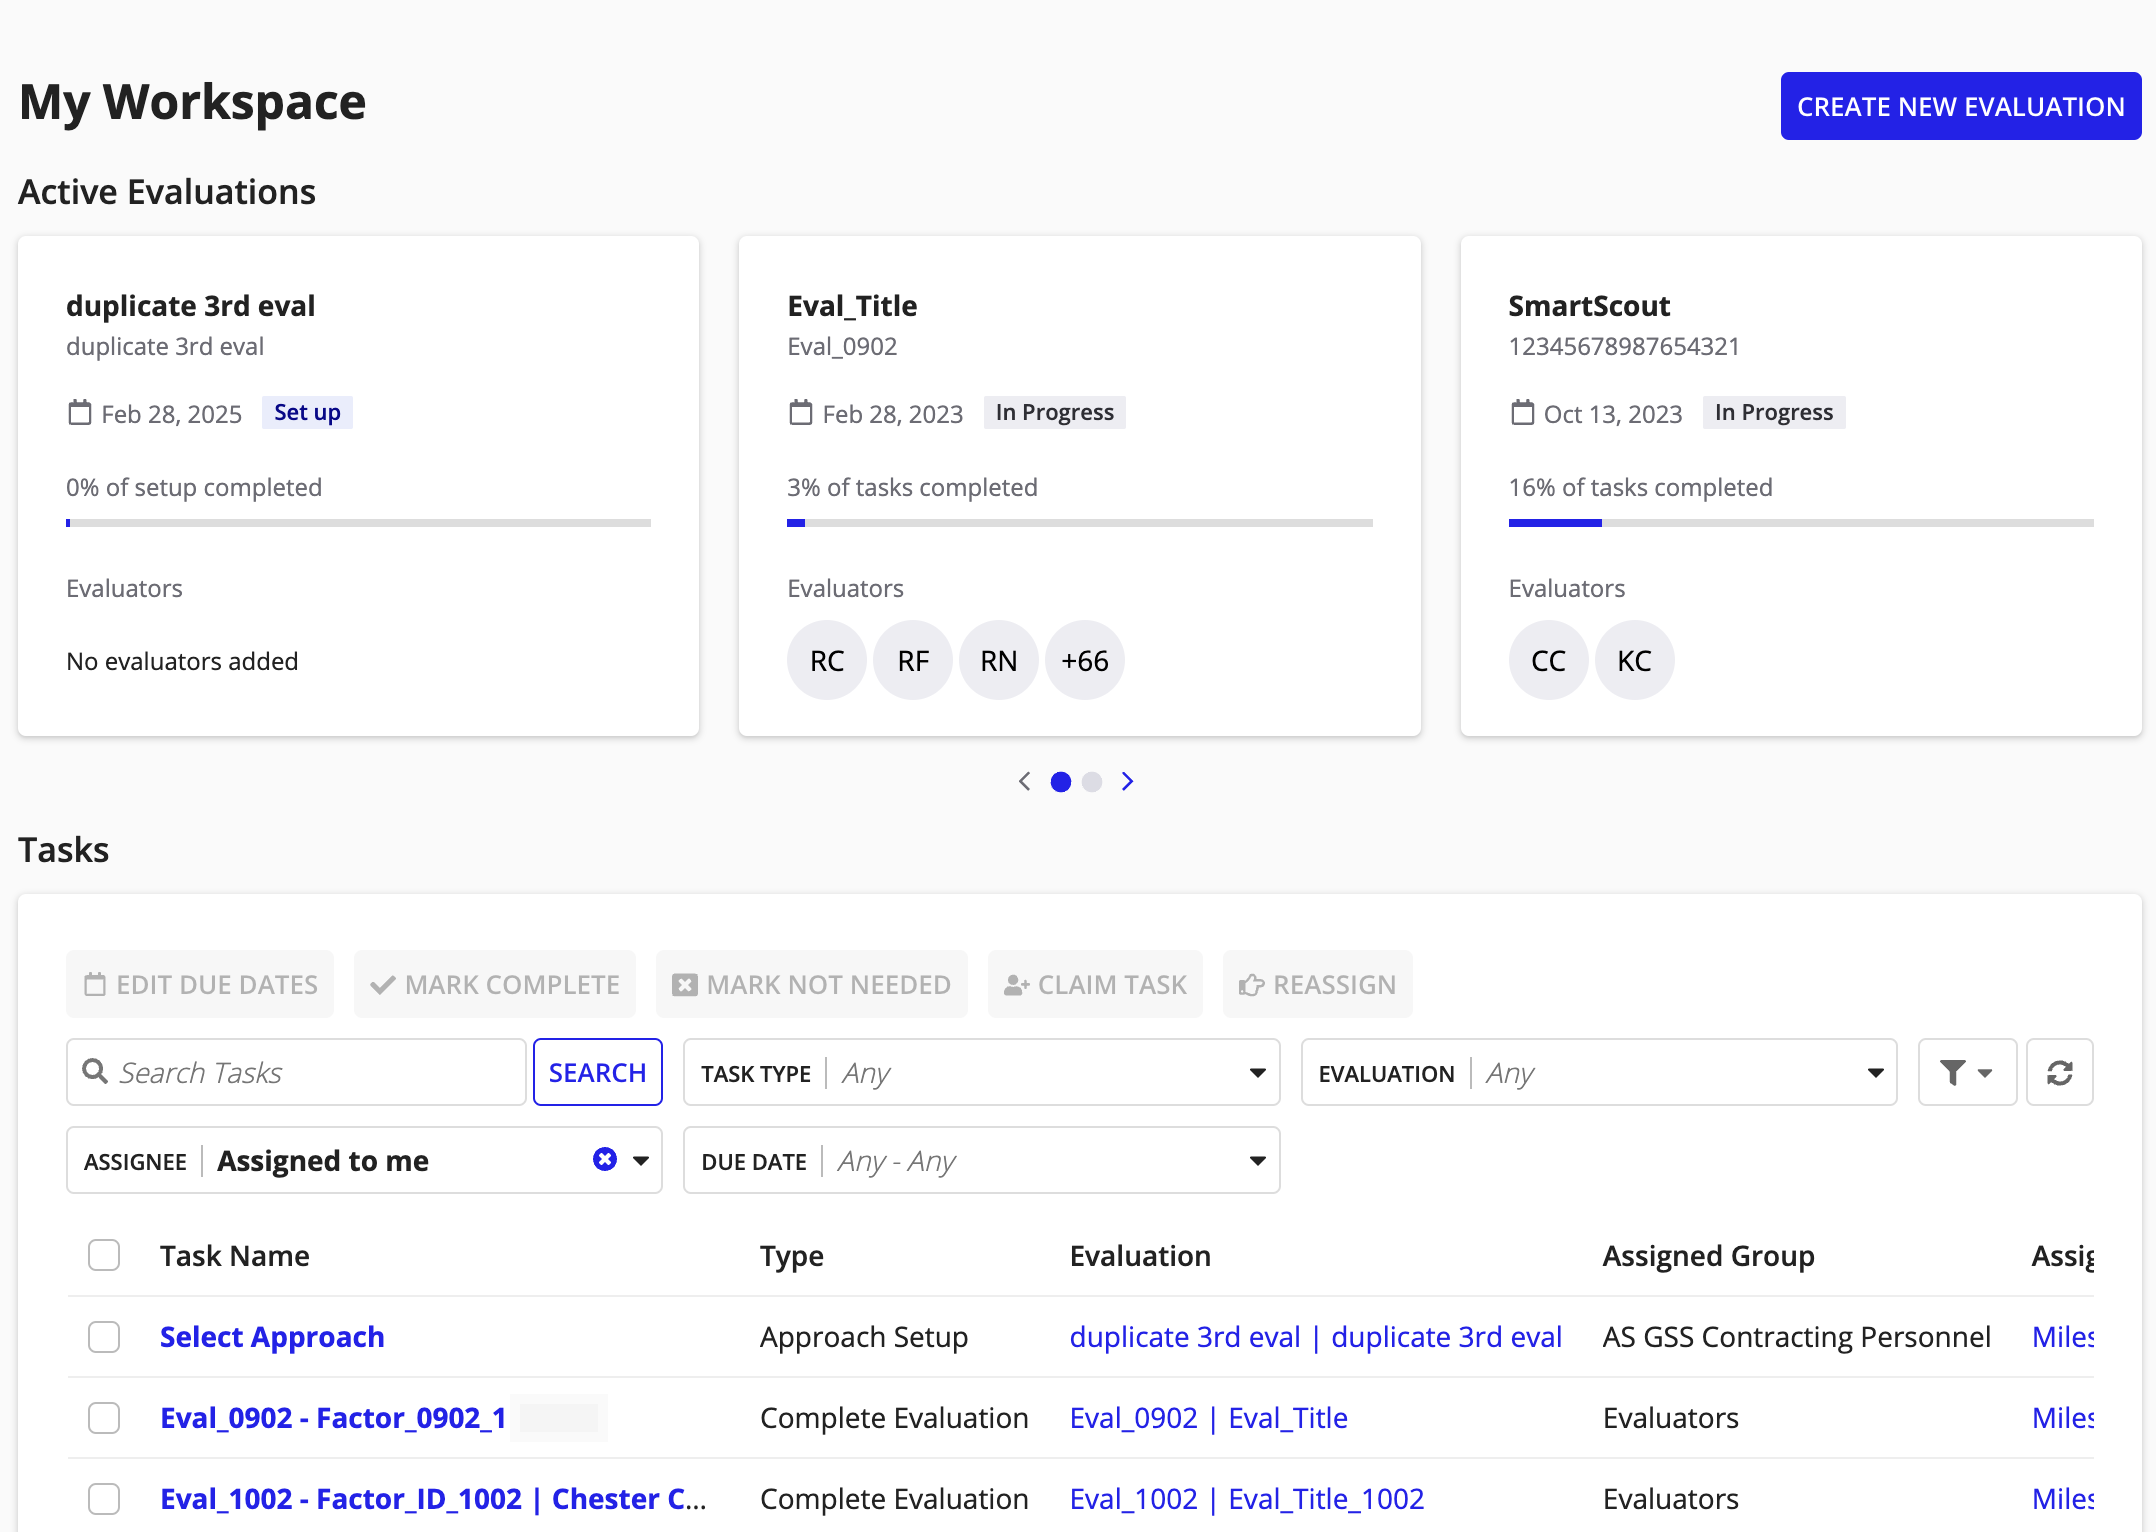The image size is (2156, 1532).
Task: Show the +66 additional evaluators
Action: (1085, 660)
